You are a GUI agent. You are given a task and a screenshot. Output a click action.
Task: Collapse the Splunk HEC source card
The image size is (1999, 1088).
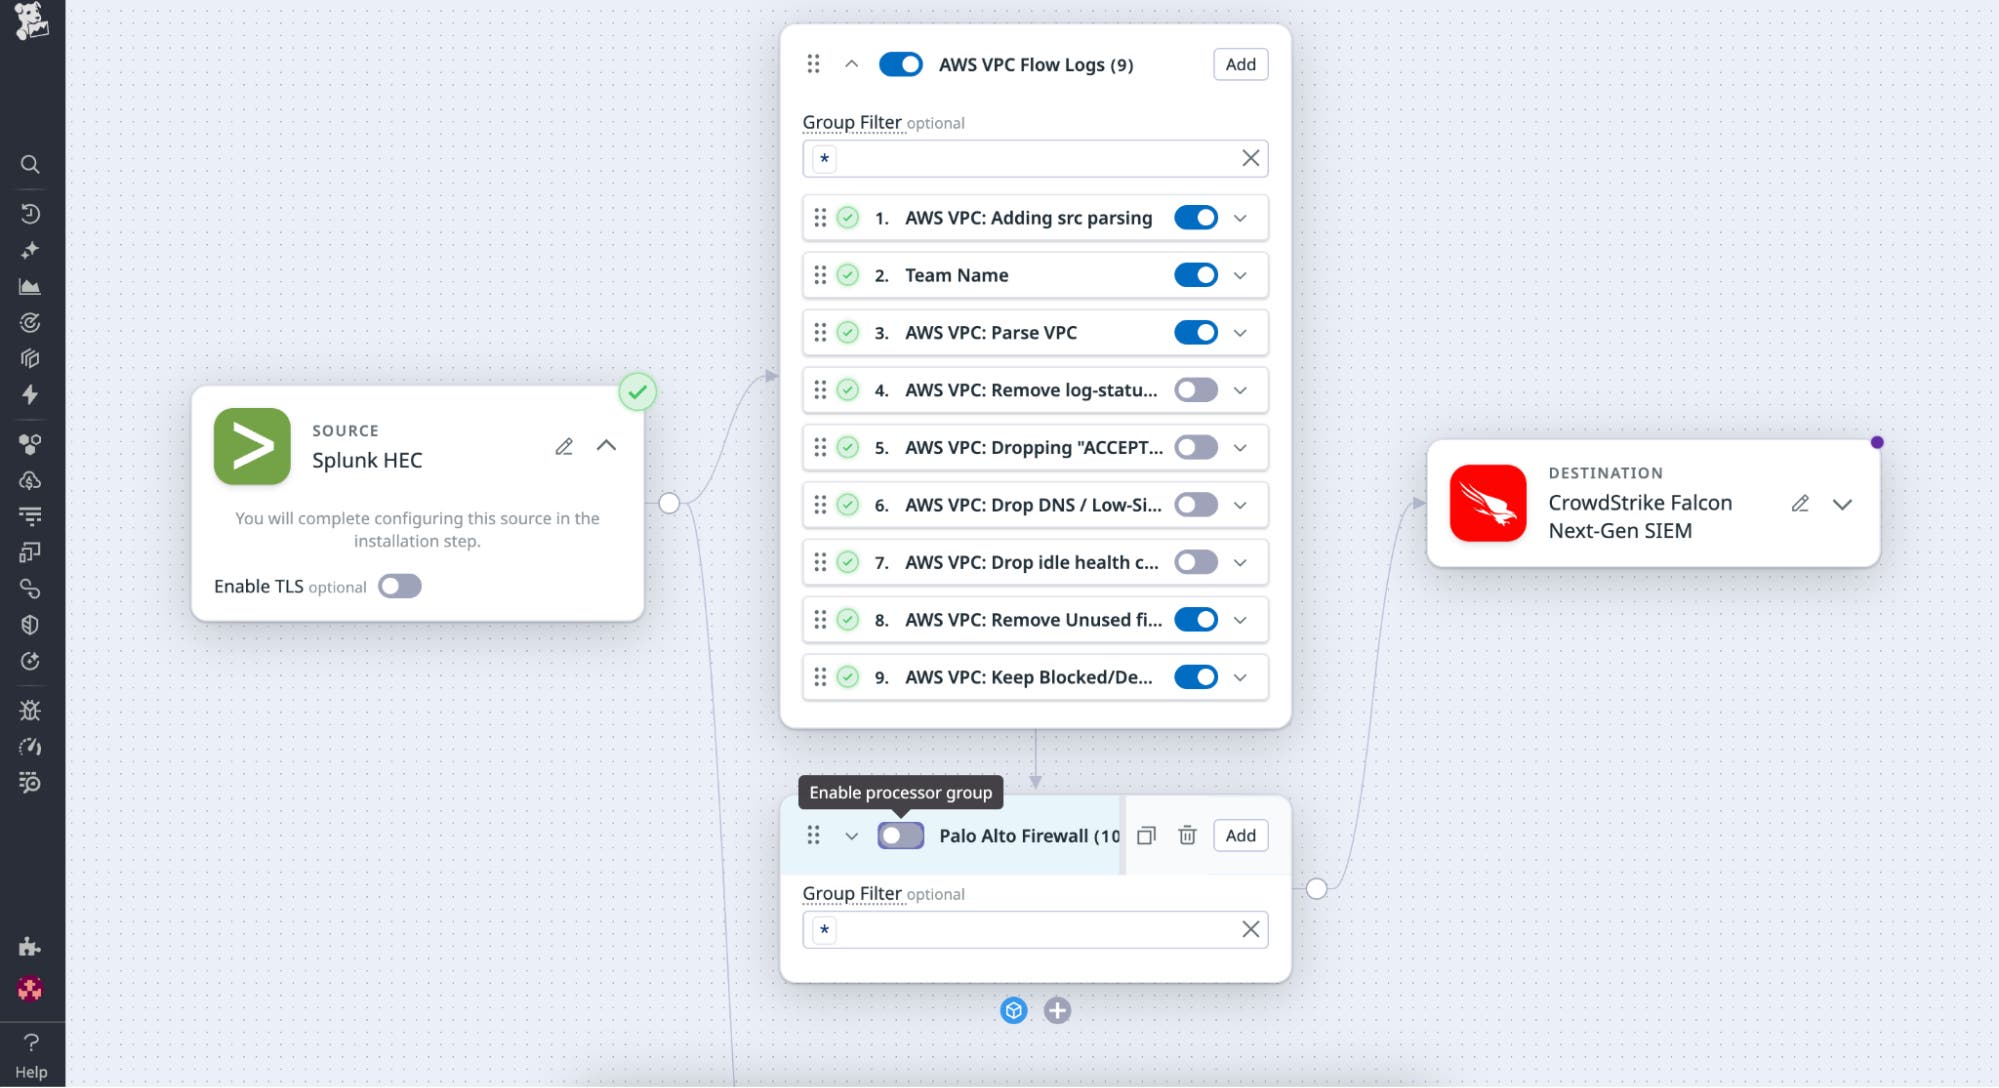pos(607,446)
